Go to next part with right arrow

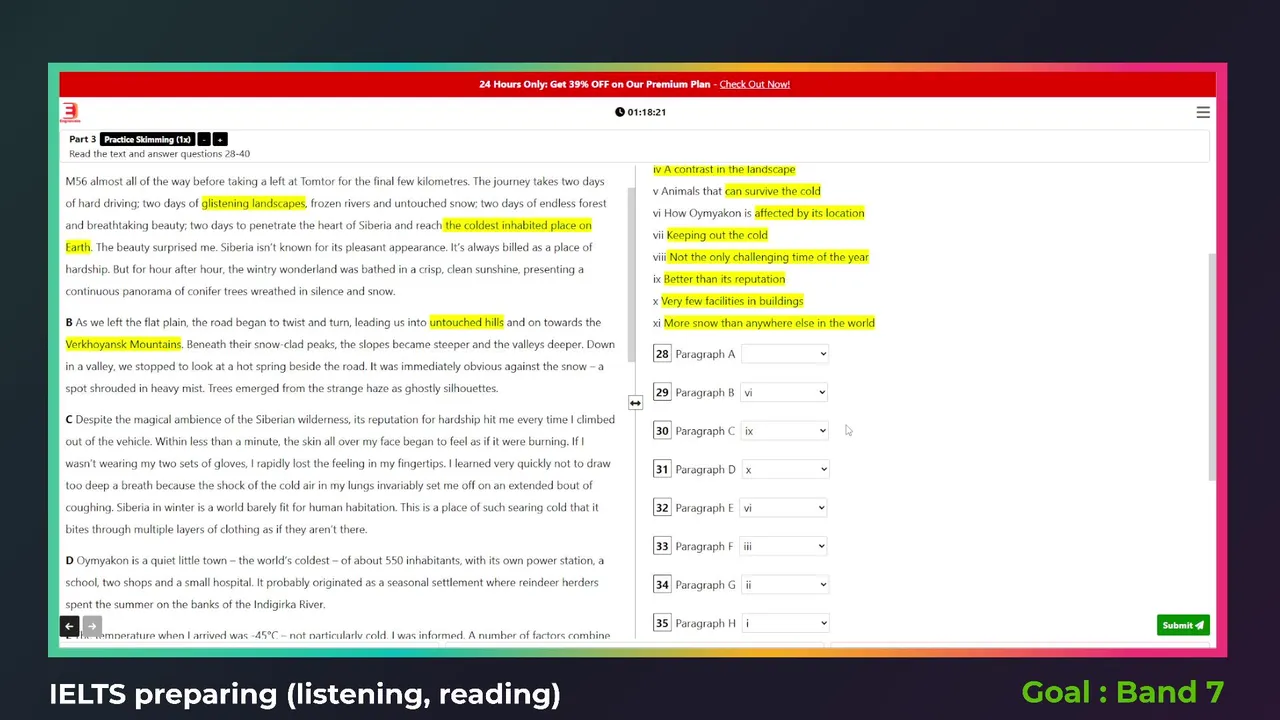click(x=91, y=626)
